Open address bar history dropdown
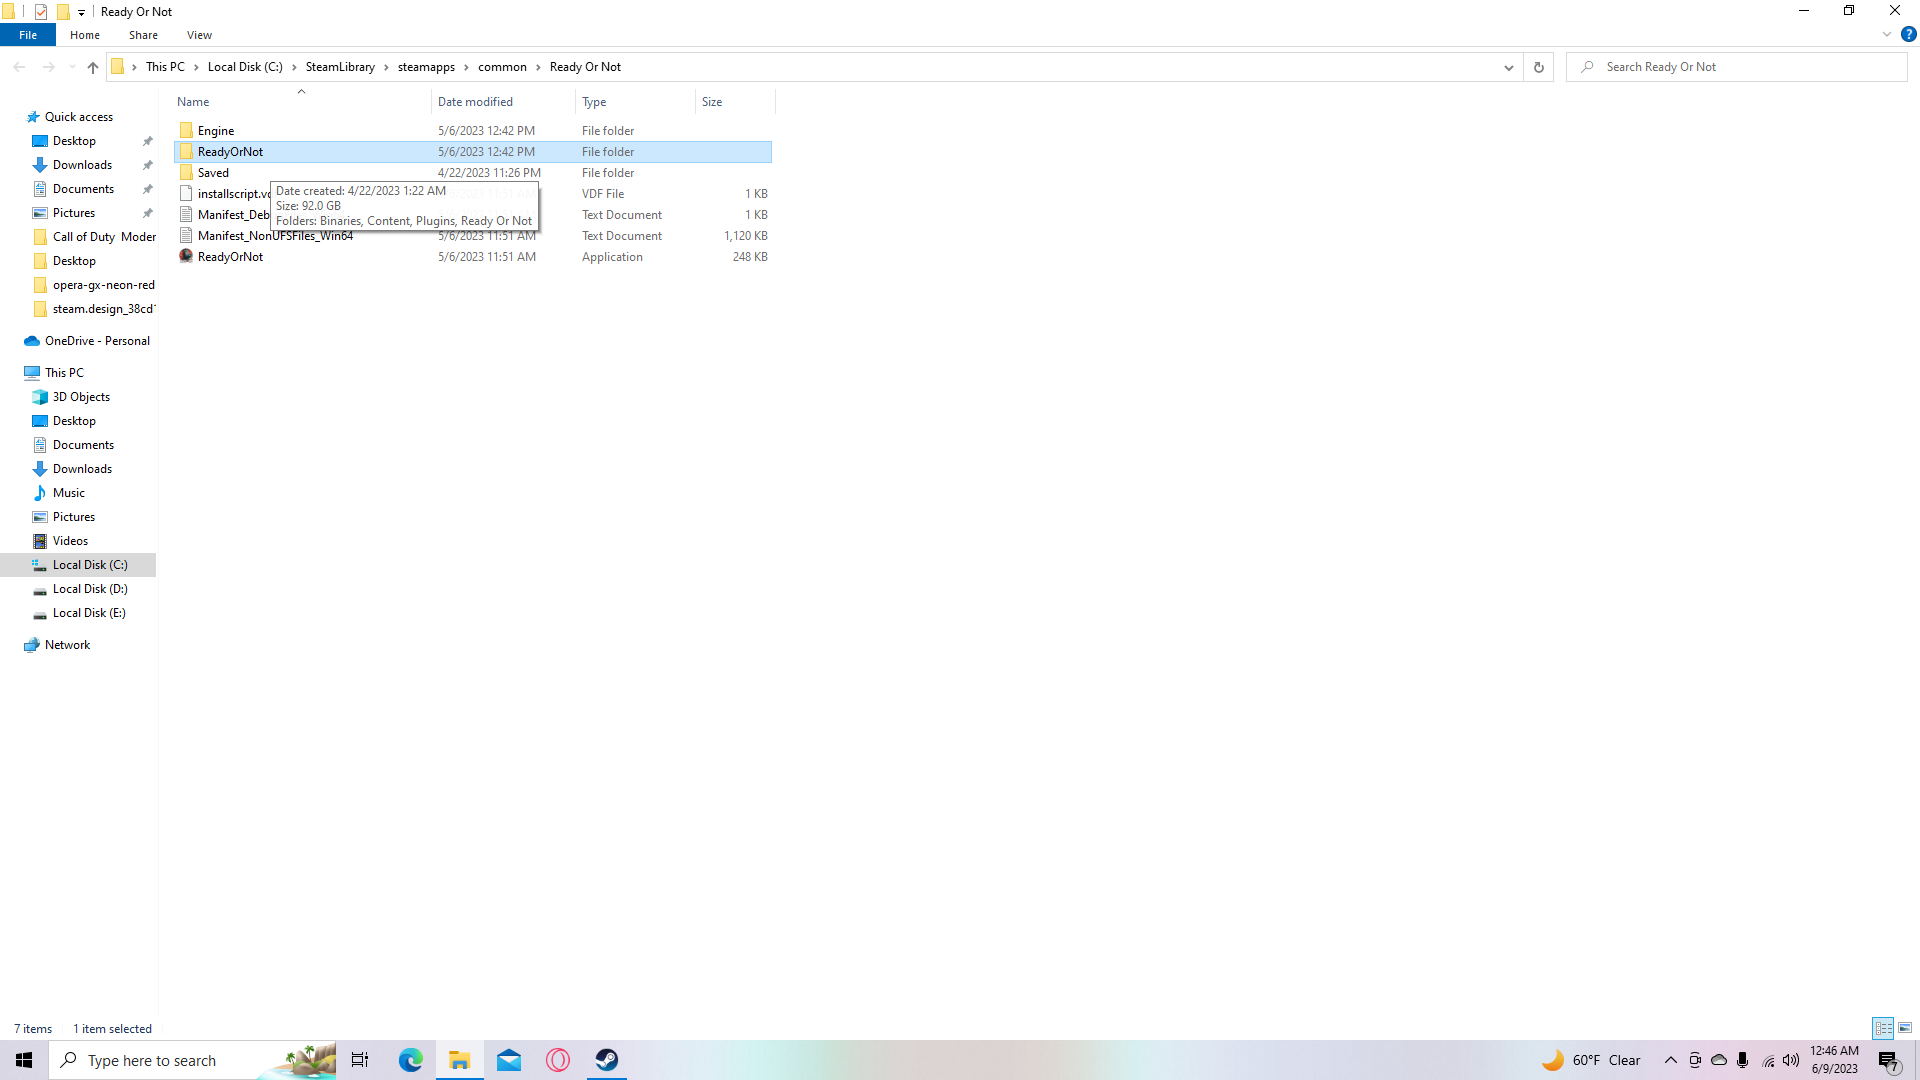This screenshot has height=1080, width=1920. (x=1508, y=67)
